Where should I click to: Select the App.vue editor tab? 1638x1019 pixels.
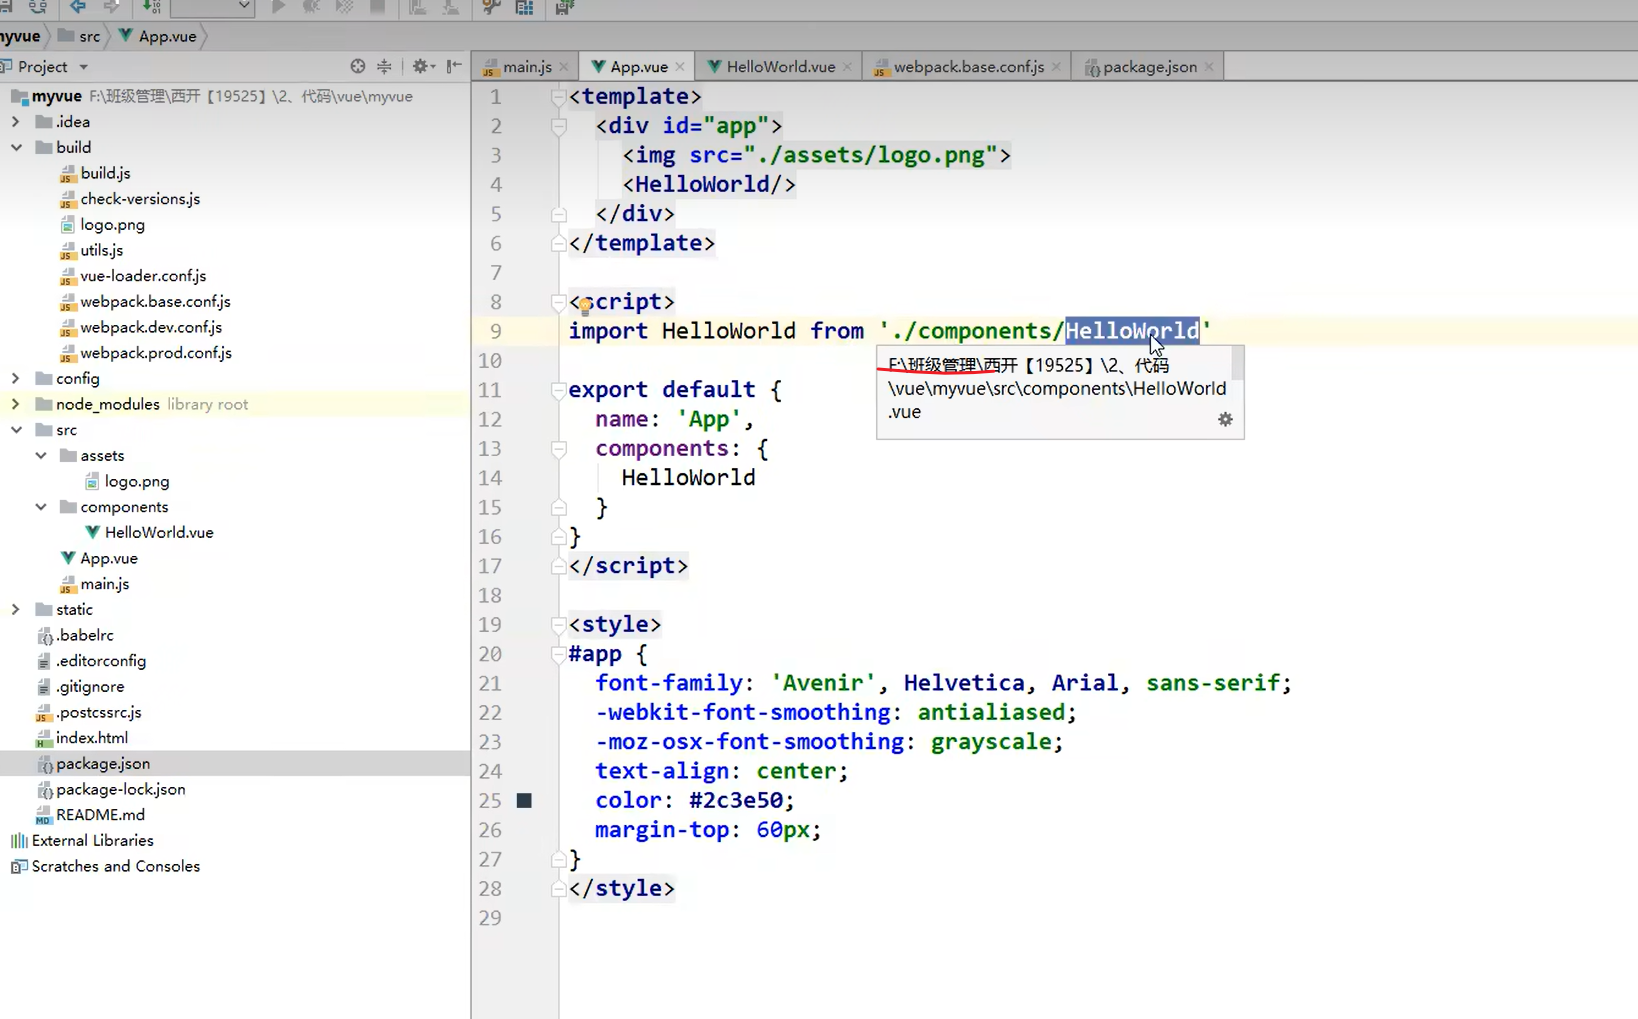pos(638,67)
